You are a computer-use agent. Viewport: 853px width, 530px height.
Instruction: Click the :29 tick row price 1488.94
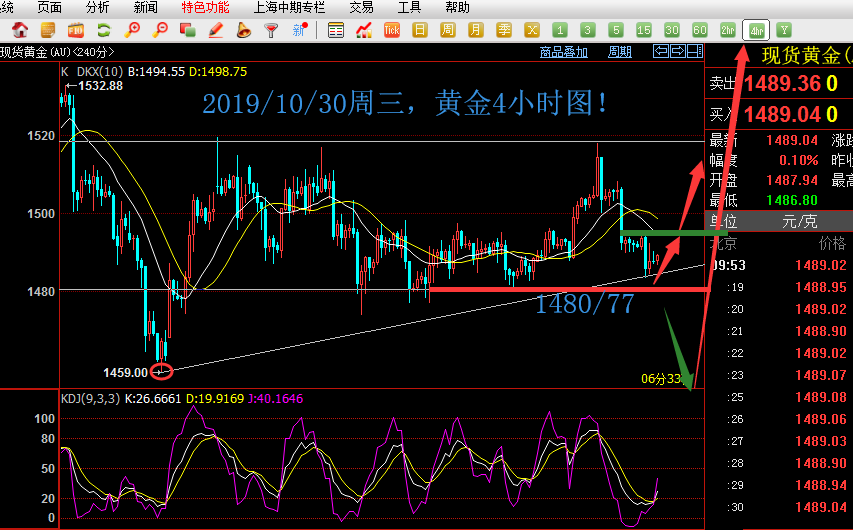(821, 485)
